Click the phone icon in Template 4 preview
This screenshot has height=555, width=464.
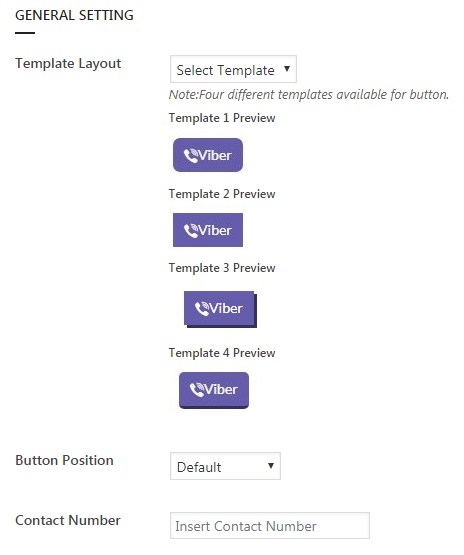coord(197,390)
